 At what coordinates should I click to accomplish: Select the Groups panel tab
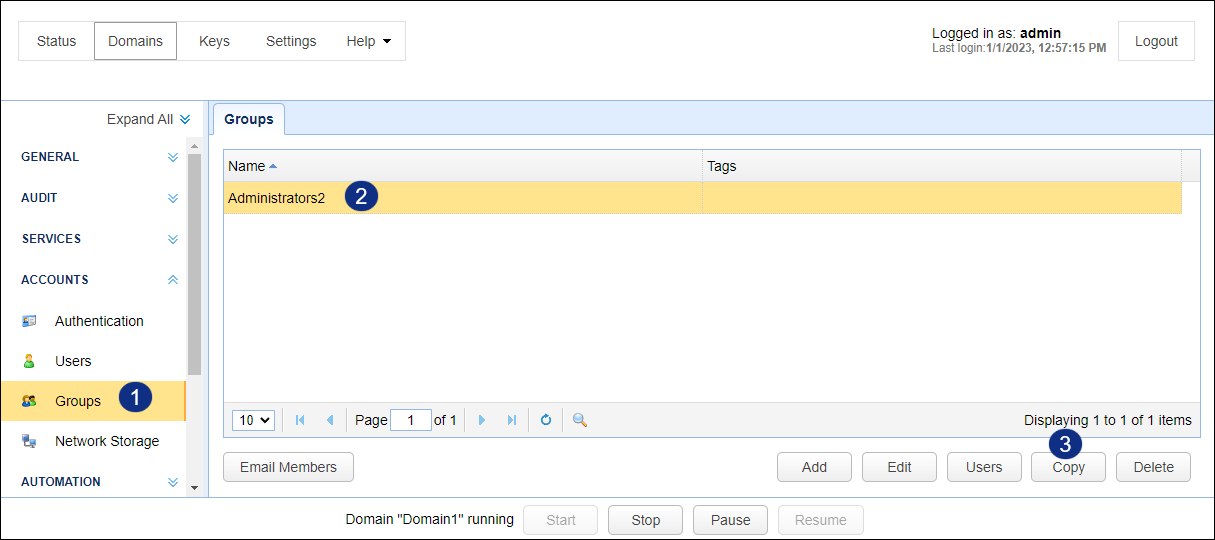pos(249,119)
